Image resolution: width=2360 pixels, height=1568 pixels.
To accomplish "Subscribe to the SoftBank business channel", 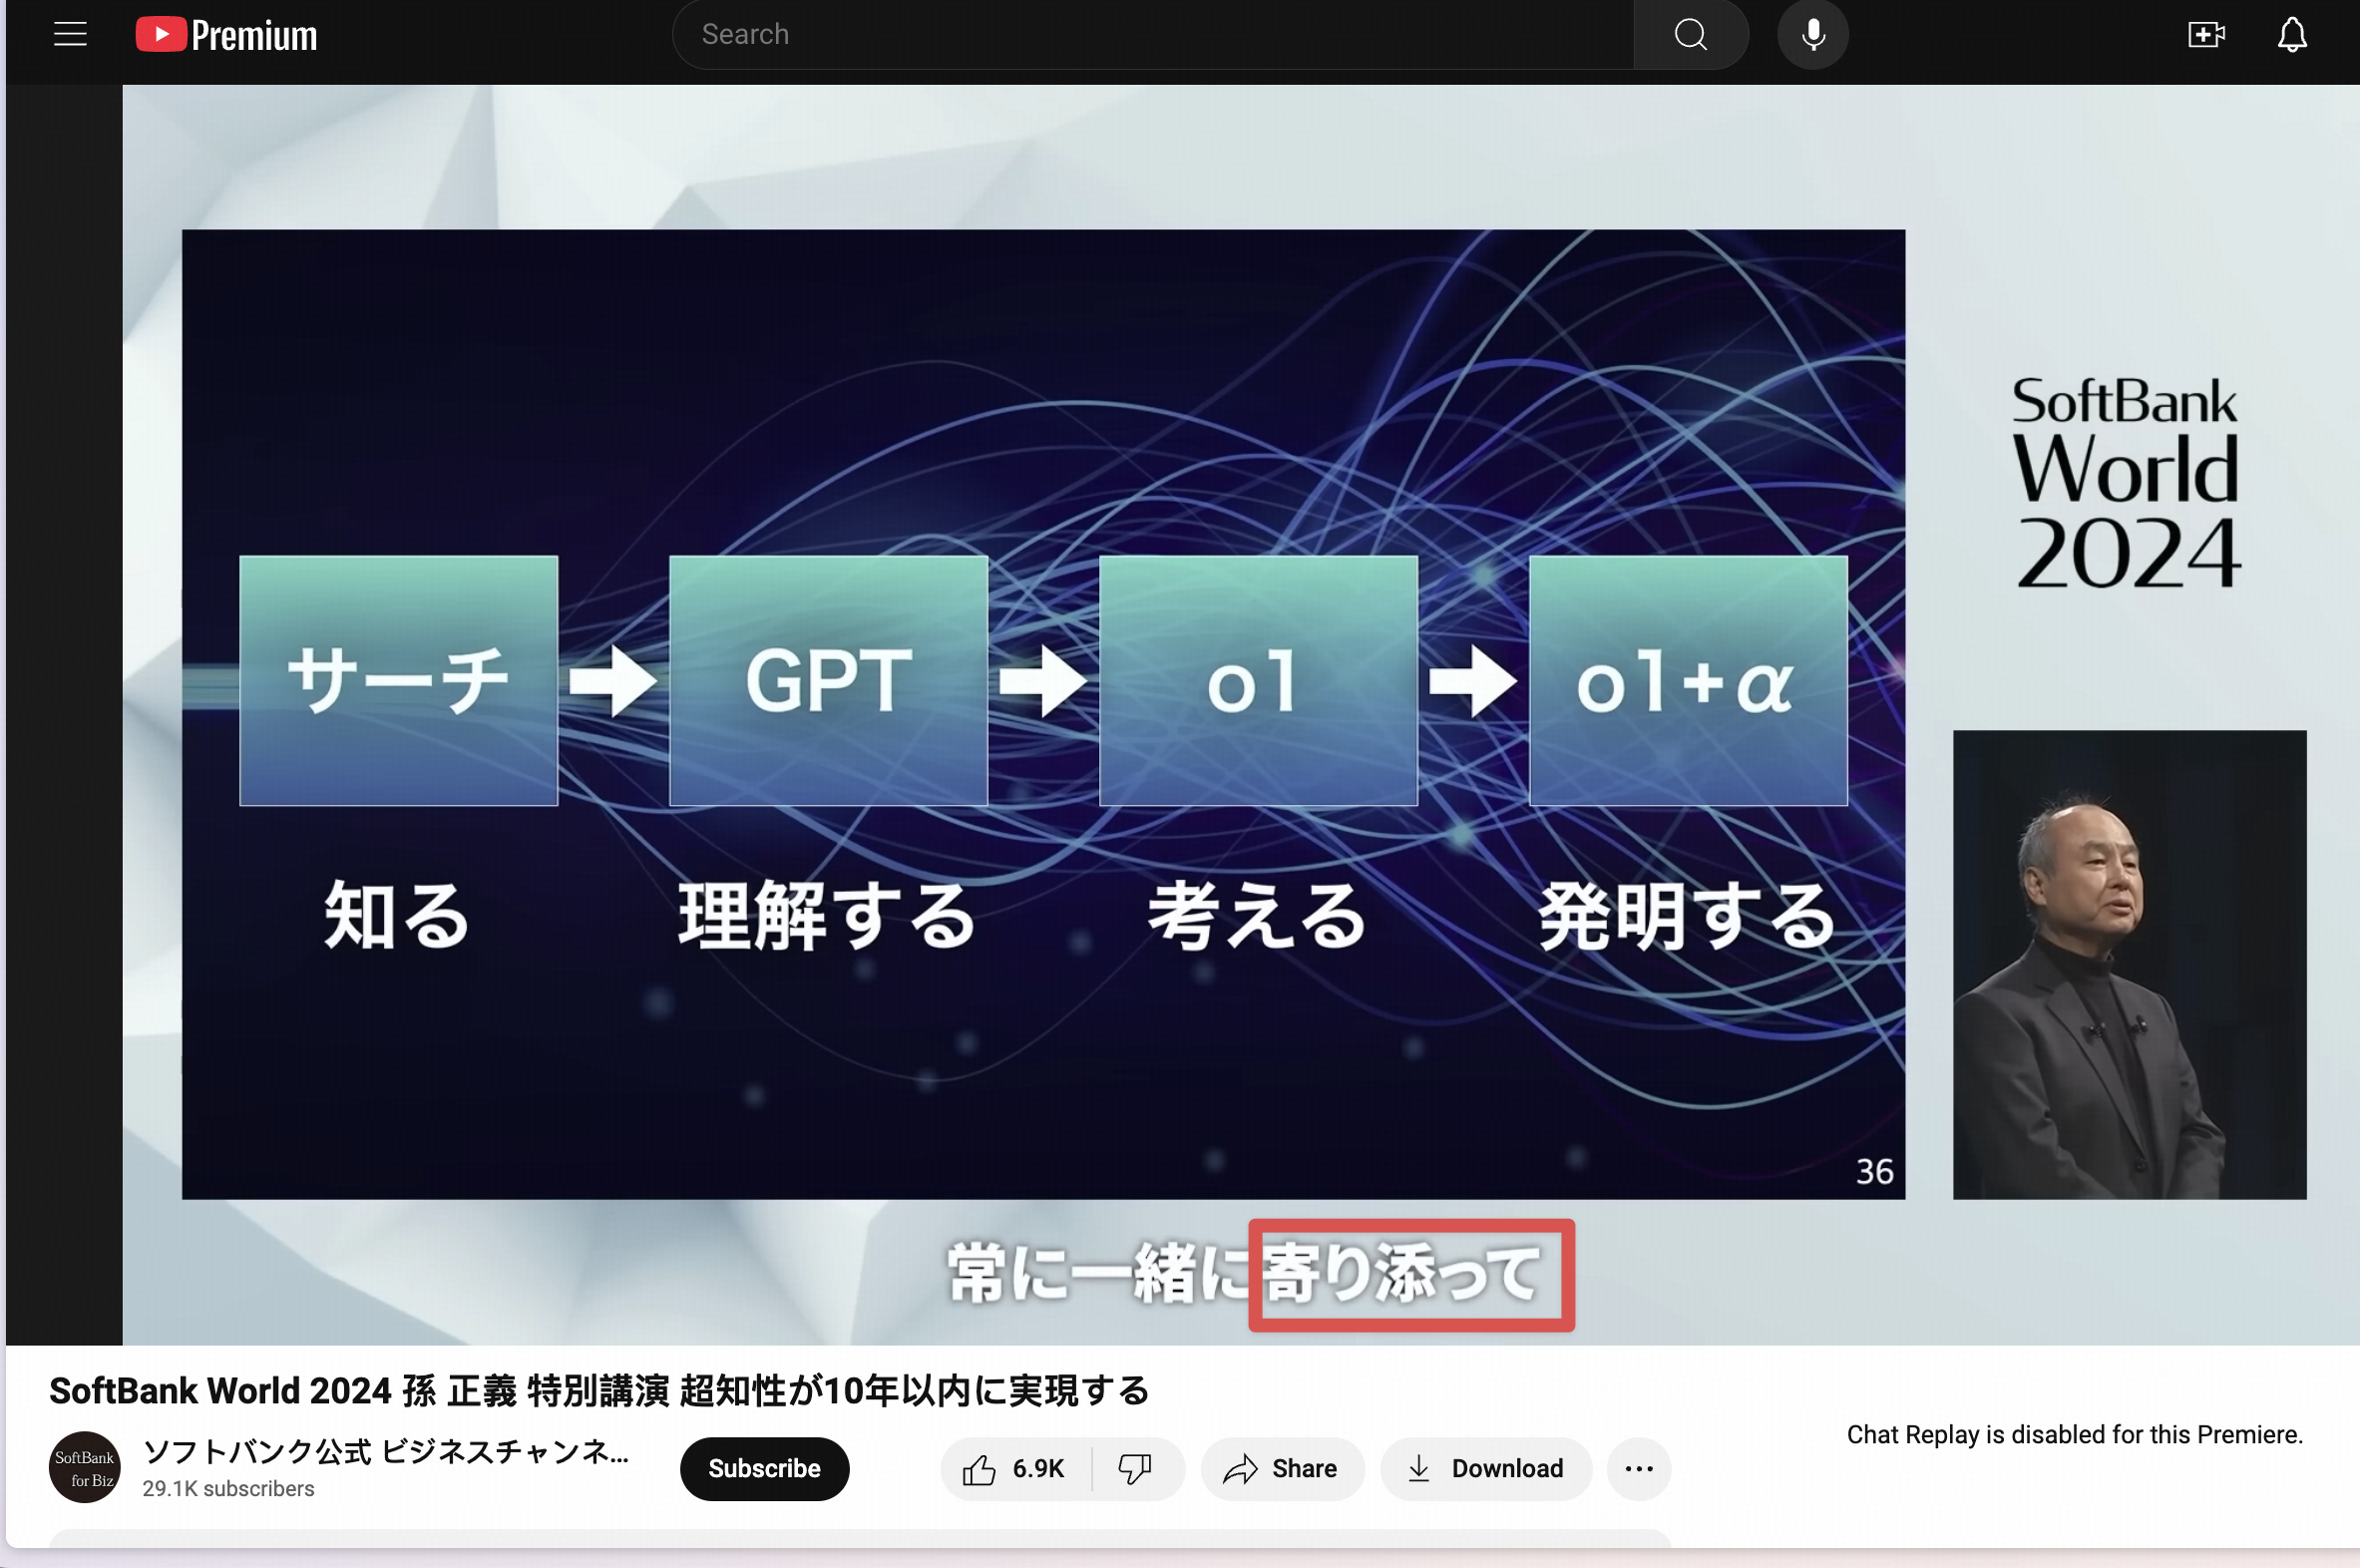I will tap(764, 1469).
